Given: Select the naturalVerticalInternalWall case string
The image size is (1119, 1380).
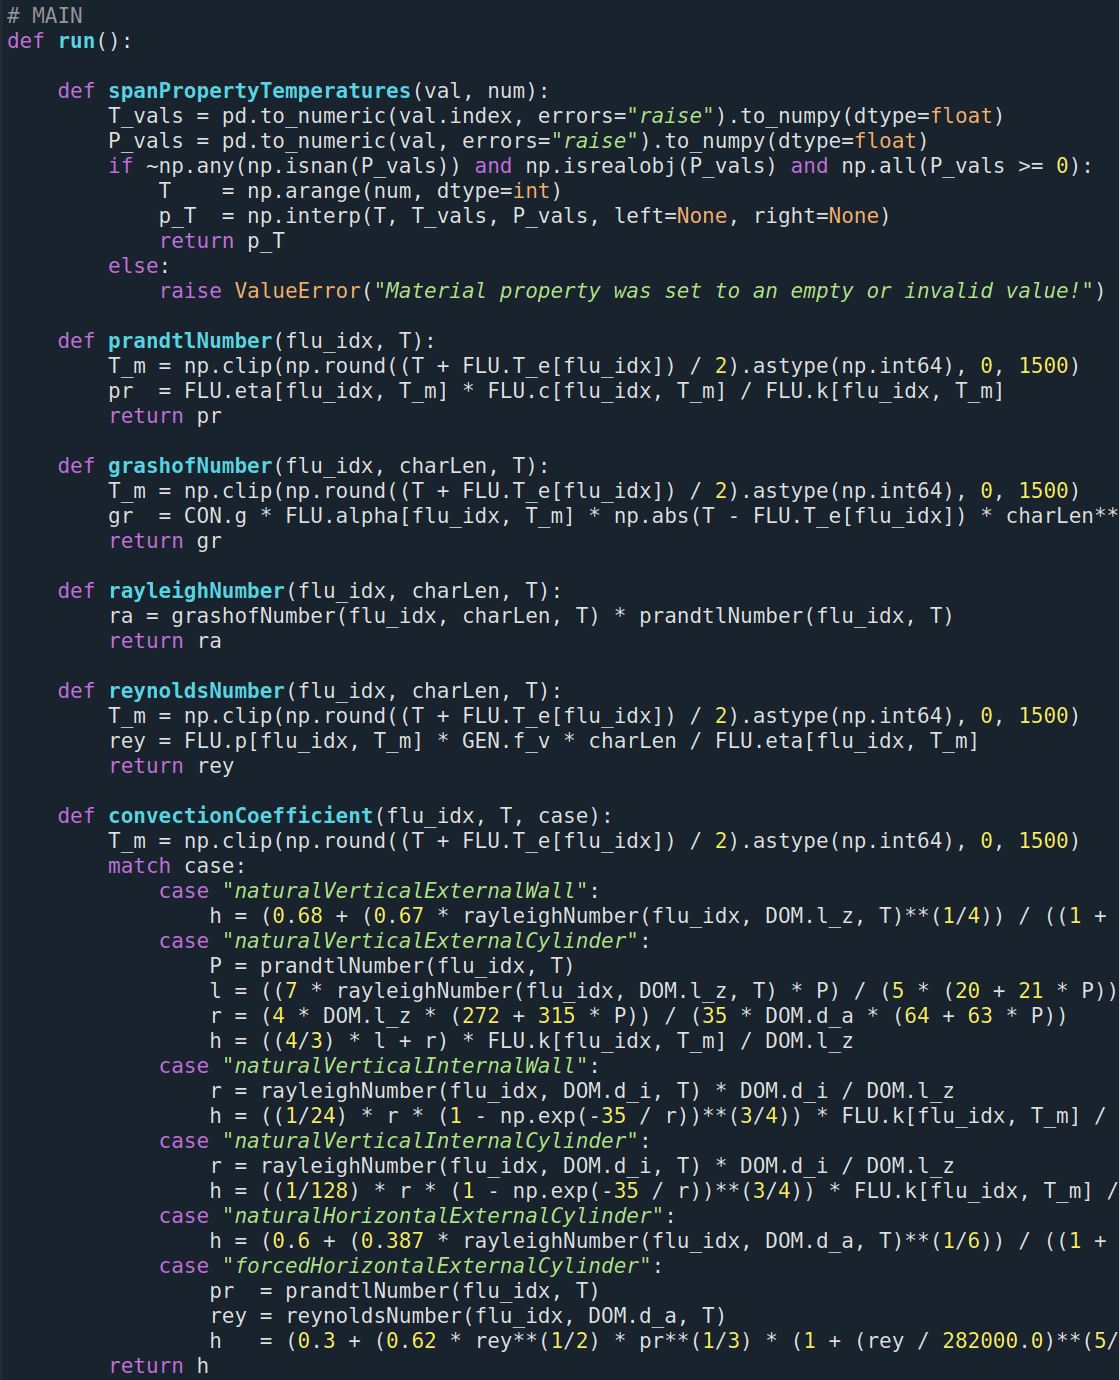Looking at the screenshot, I should pyautogui.click(x=405, y=1065).
